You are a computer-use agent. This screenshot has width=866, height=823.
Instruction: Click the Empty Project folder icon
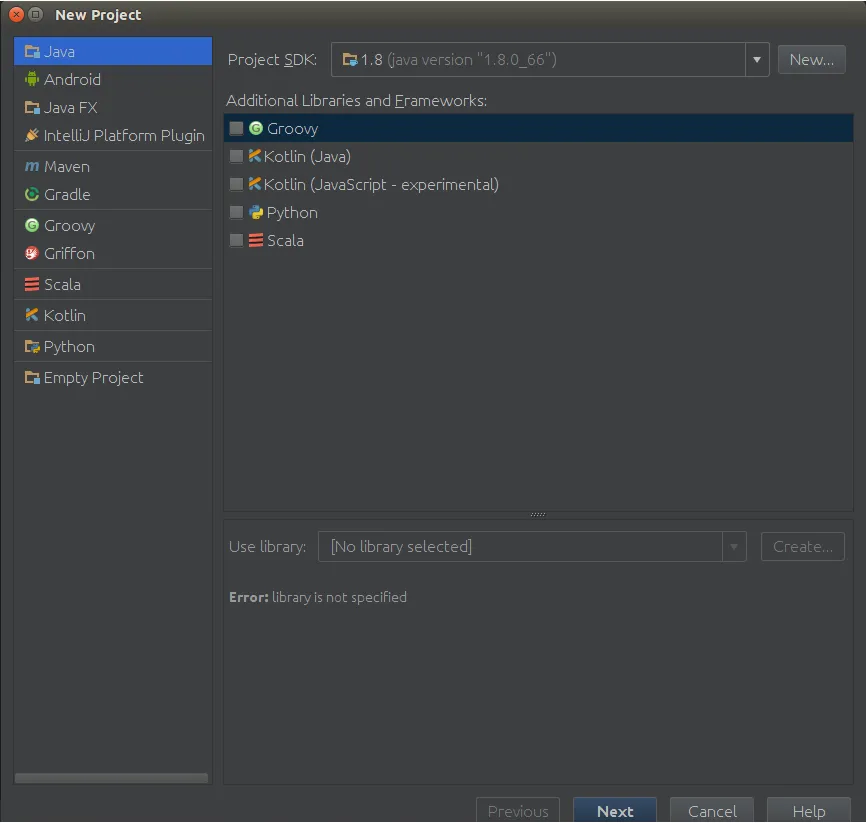coord(32,377)
